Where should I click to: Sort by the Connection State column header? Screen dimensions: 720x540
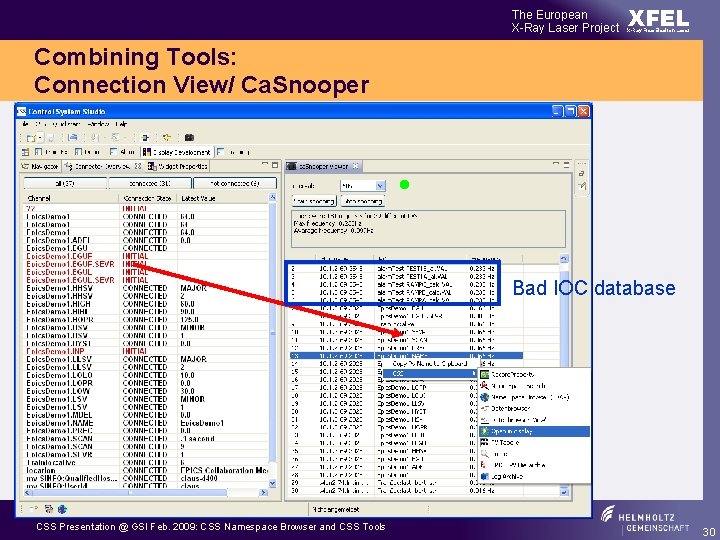[148, 198]
